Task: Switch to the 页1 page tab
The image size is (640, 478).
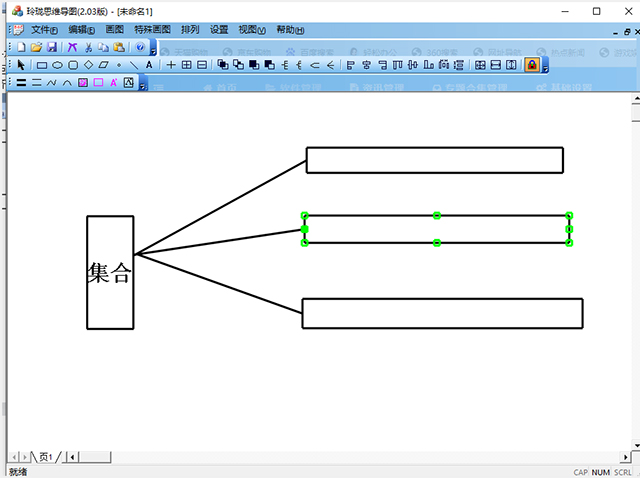Action: click(46, 457)
